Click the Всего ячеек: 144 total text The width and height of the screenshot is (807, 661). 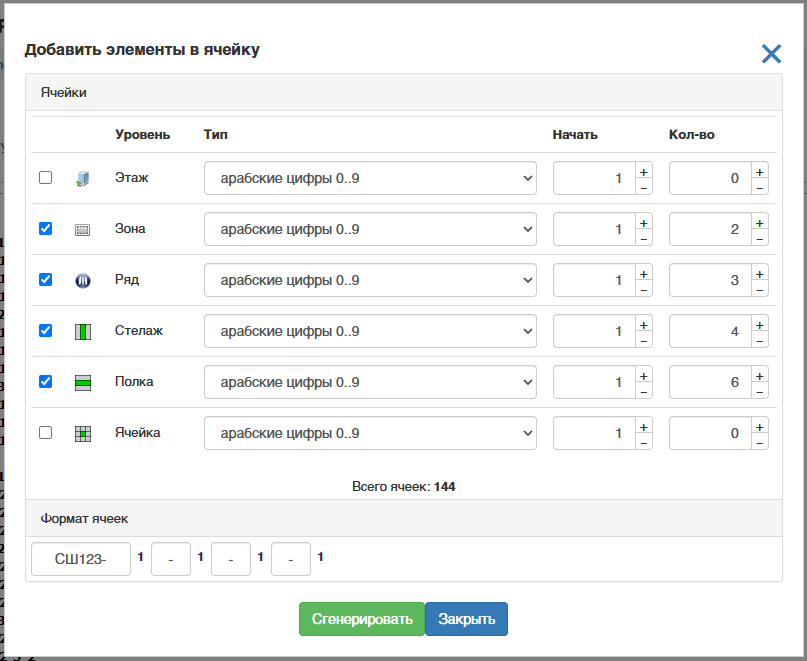(x=404, y=486)
